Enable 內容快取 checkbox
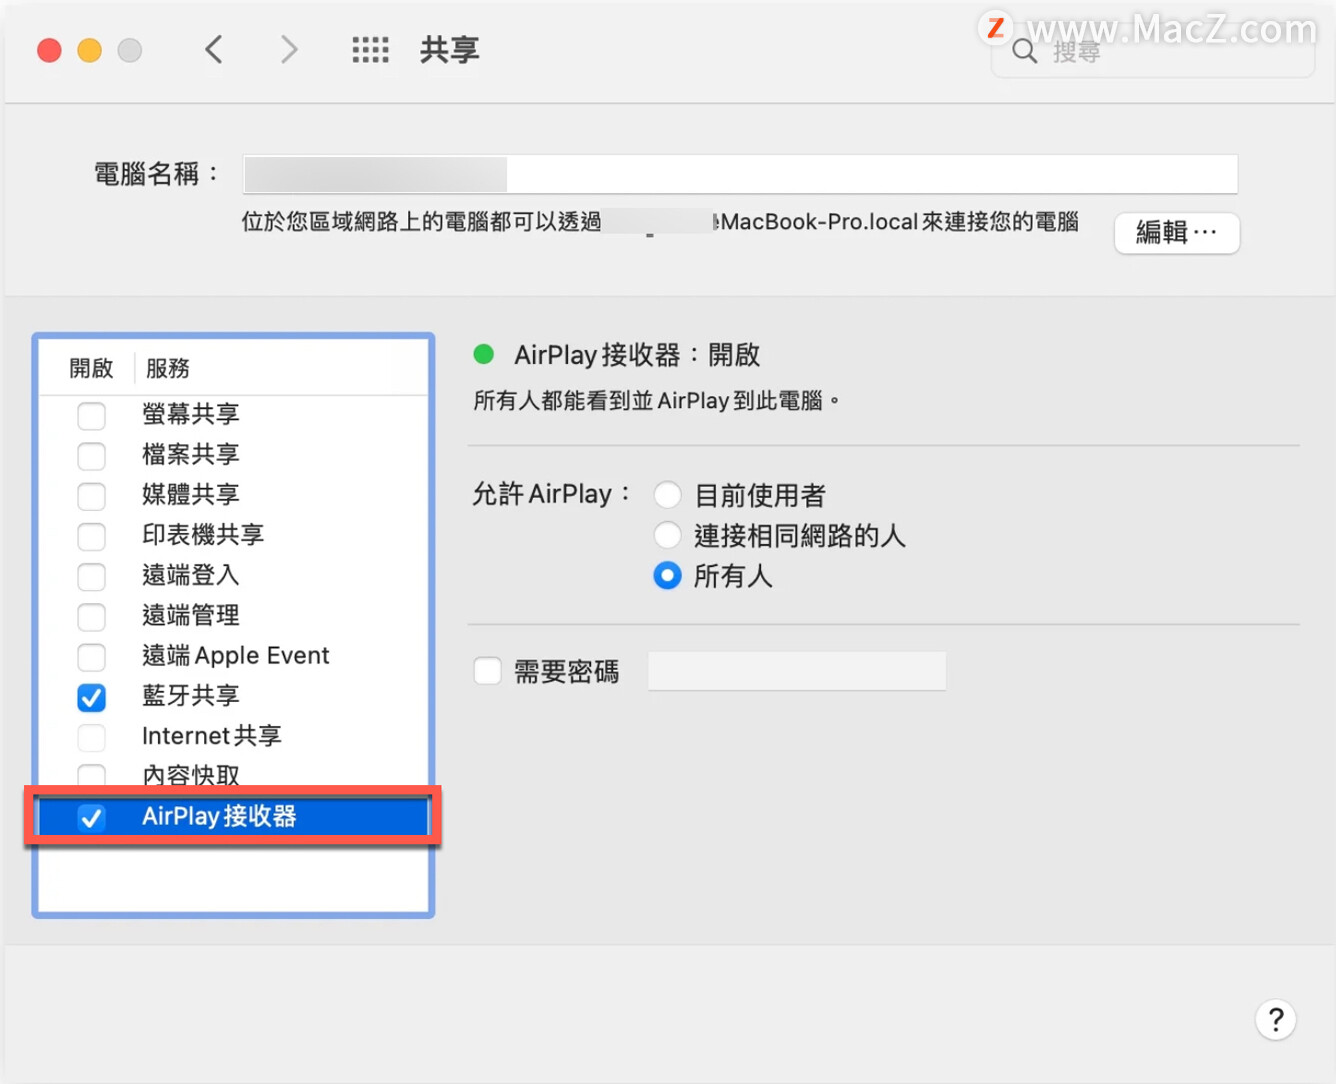The width and height of the screenshot is (1336, 1084). tap(91, 776)
